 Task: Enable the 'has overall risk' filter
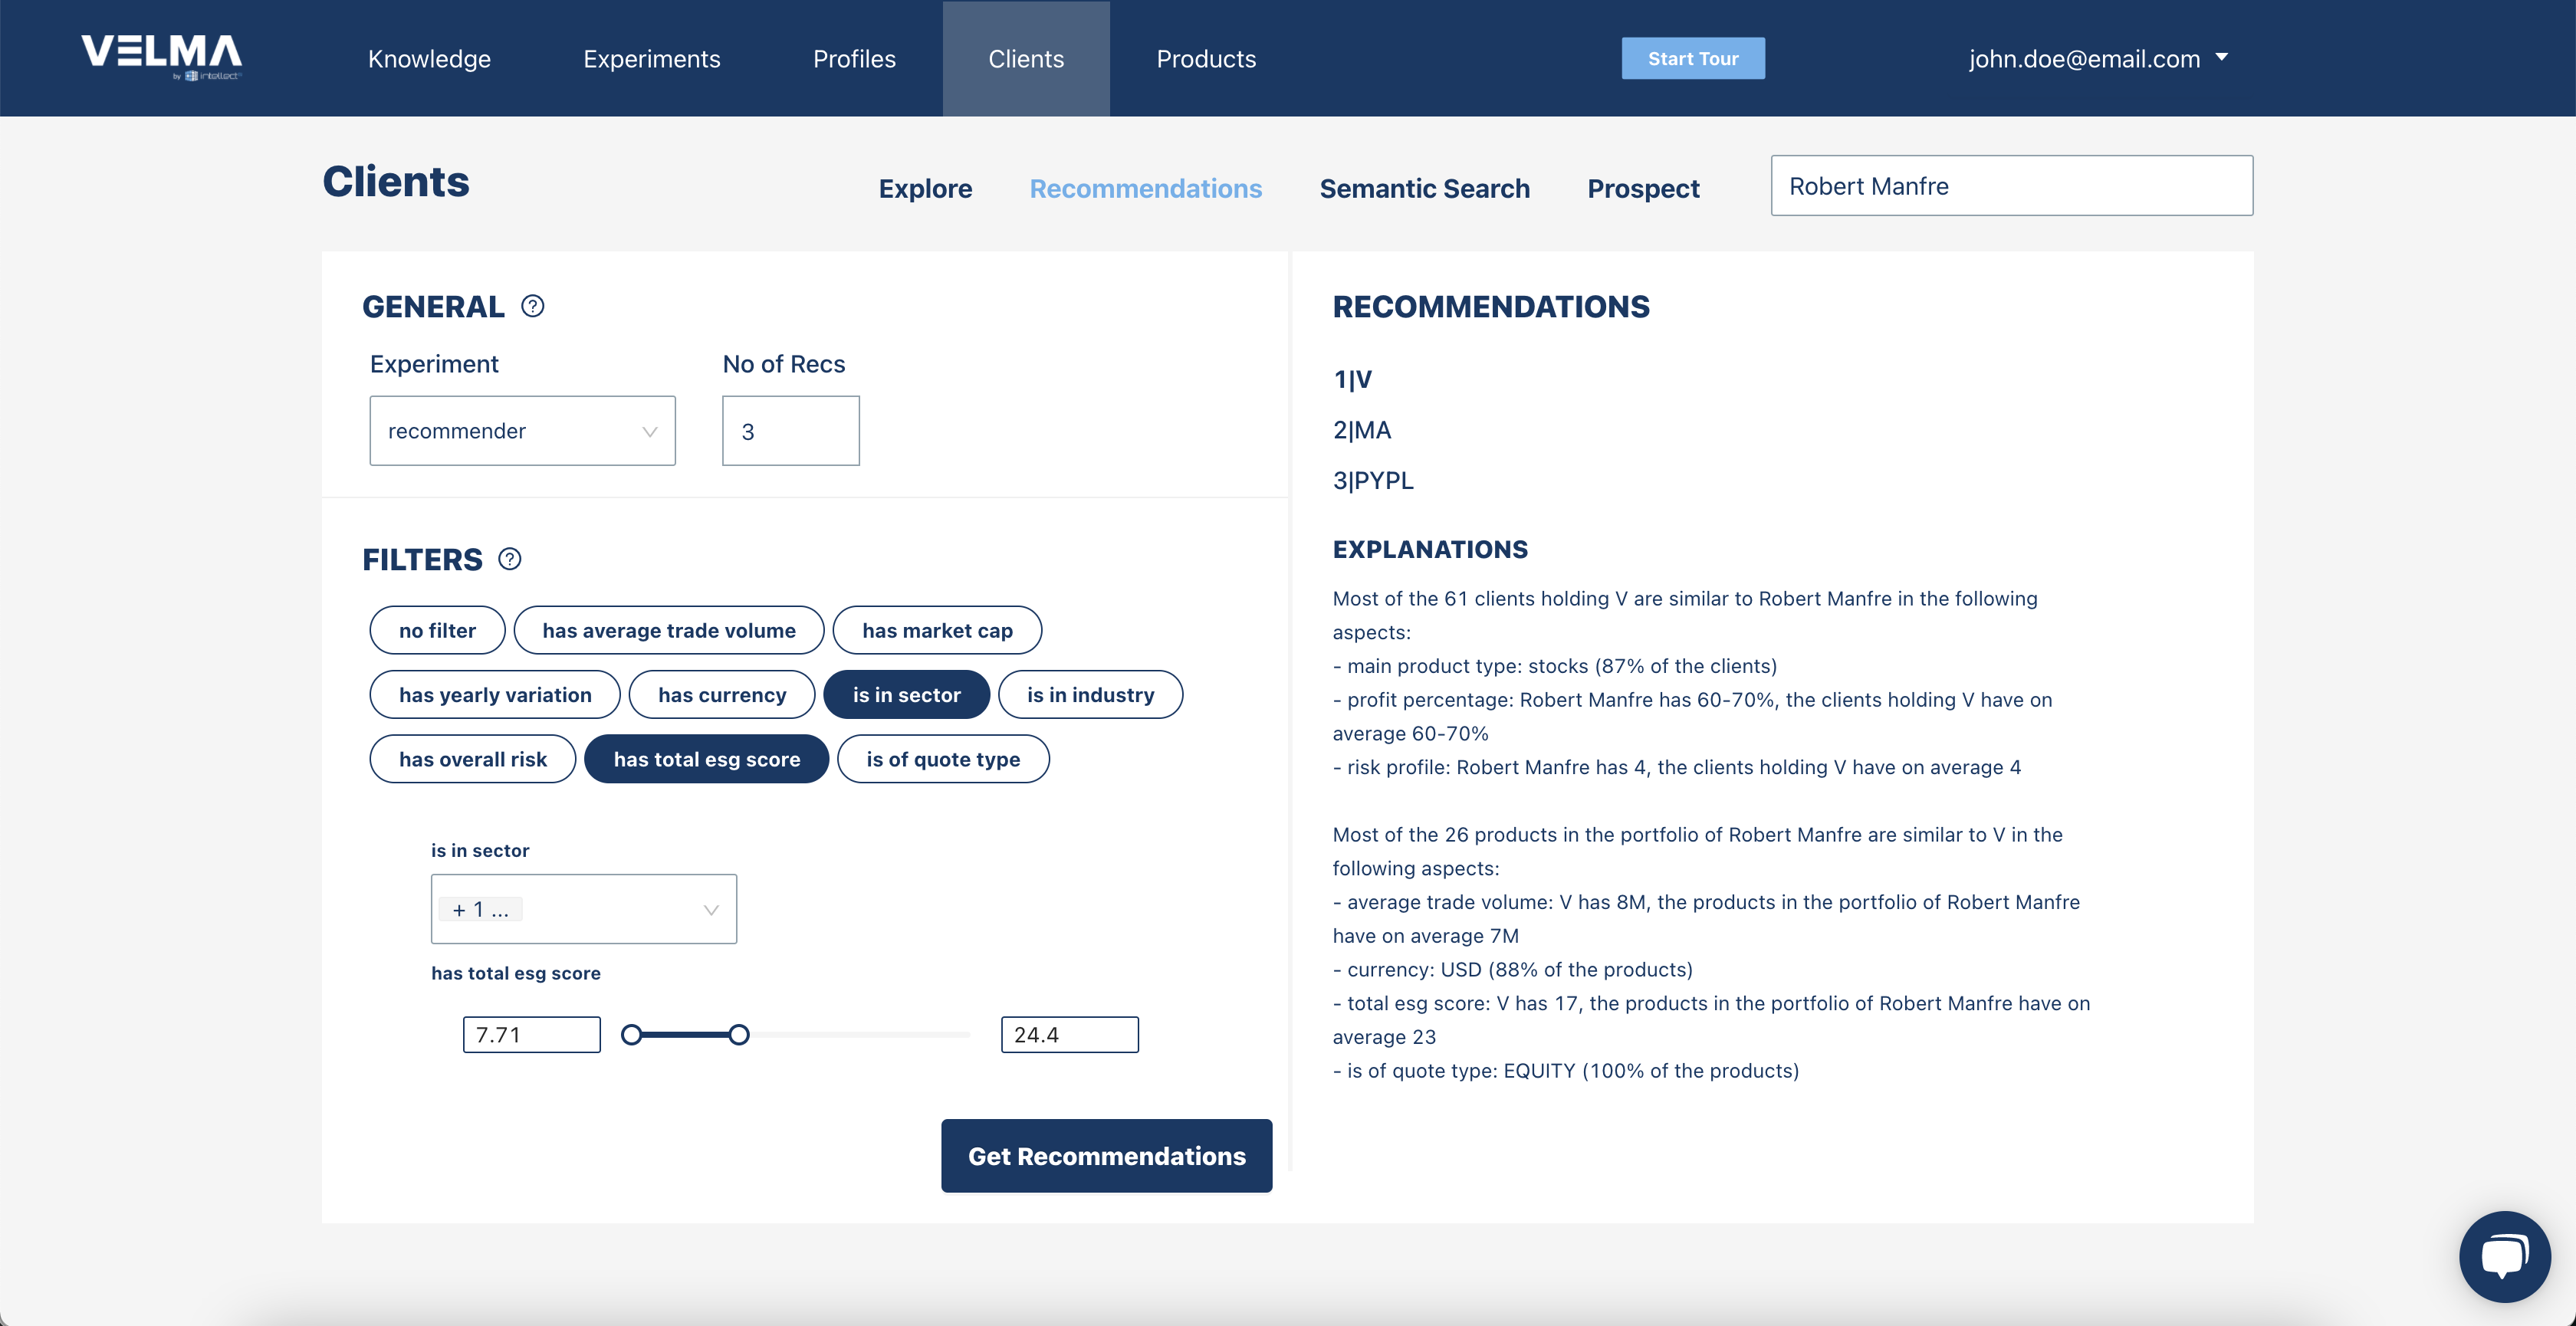(472, 759)
